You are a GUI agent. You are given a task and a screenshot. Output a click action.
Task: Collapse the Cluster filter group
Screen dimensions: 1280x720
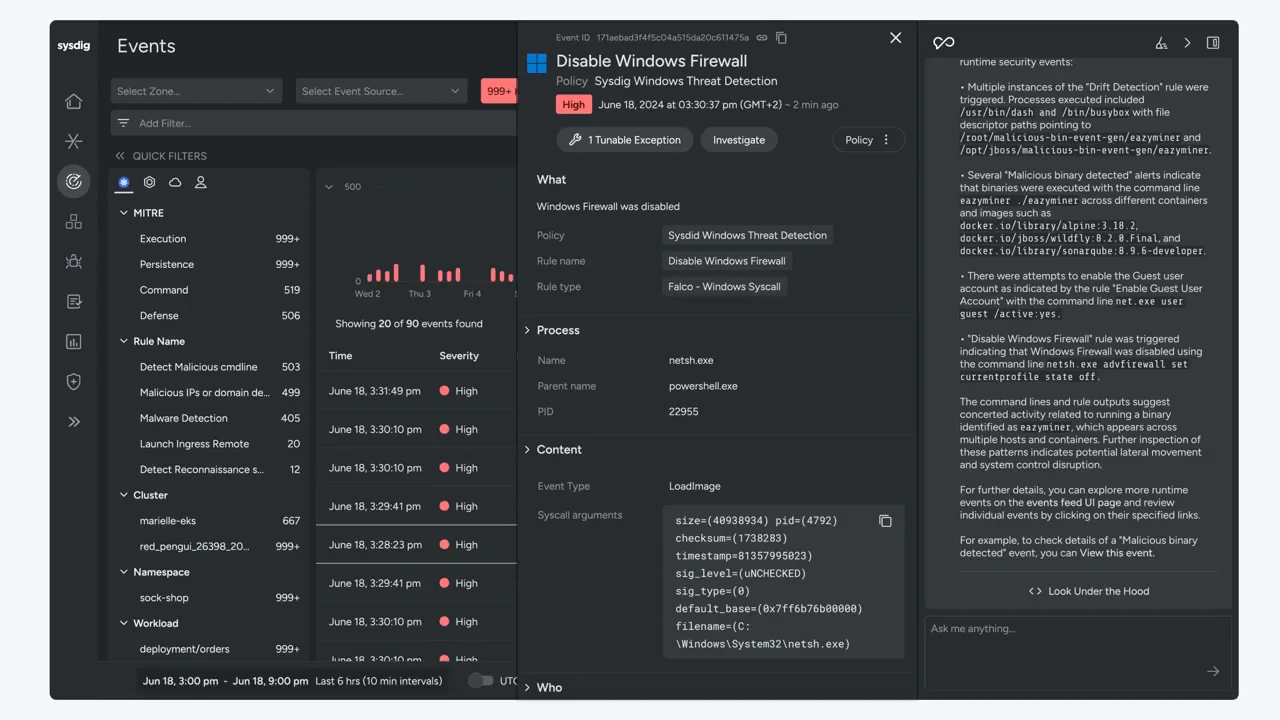tap(124, 495)
